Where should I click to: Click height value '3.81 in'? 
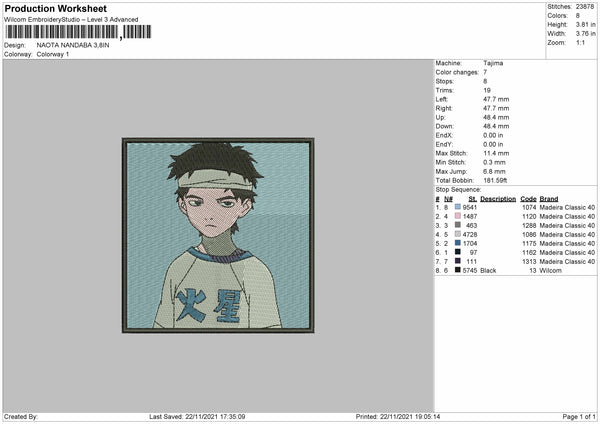point(585,24)
